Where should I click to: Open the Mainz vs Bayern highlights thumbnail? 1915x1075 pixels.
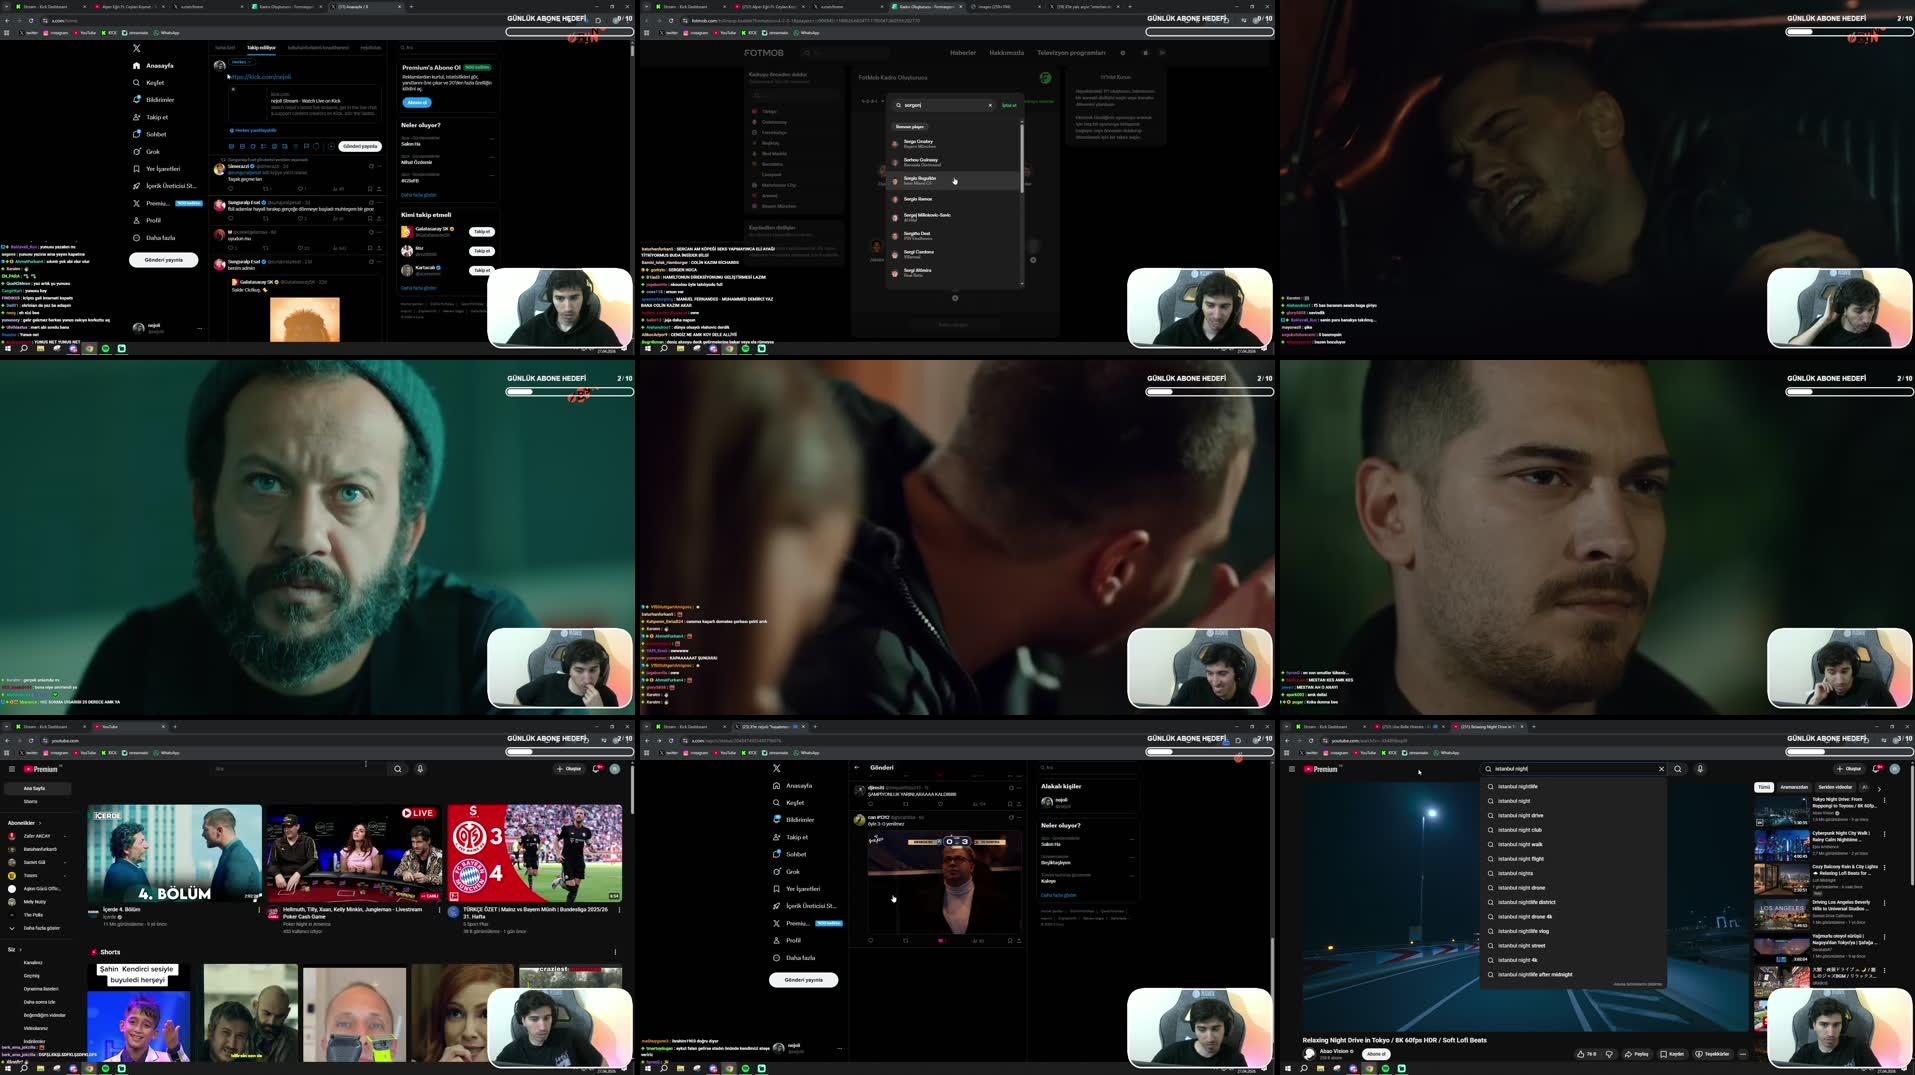[x=535, y=854]
